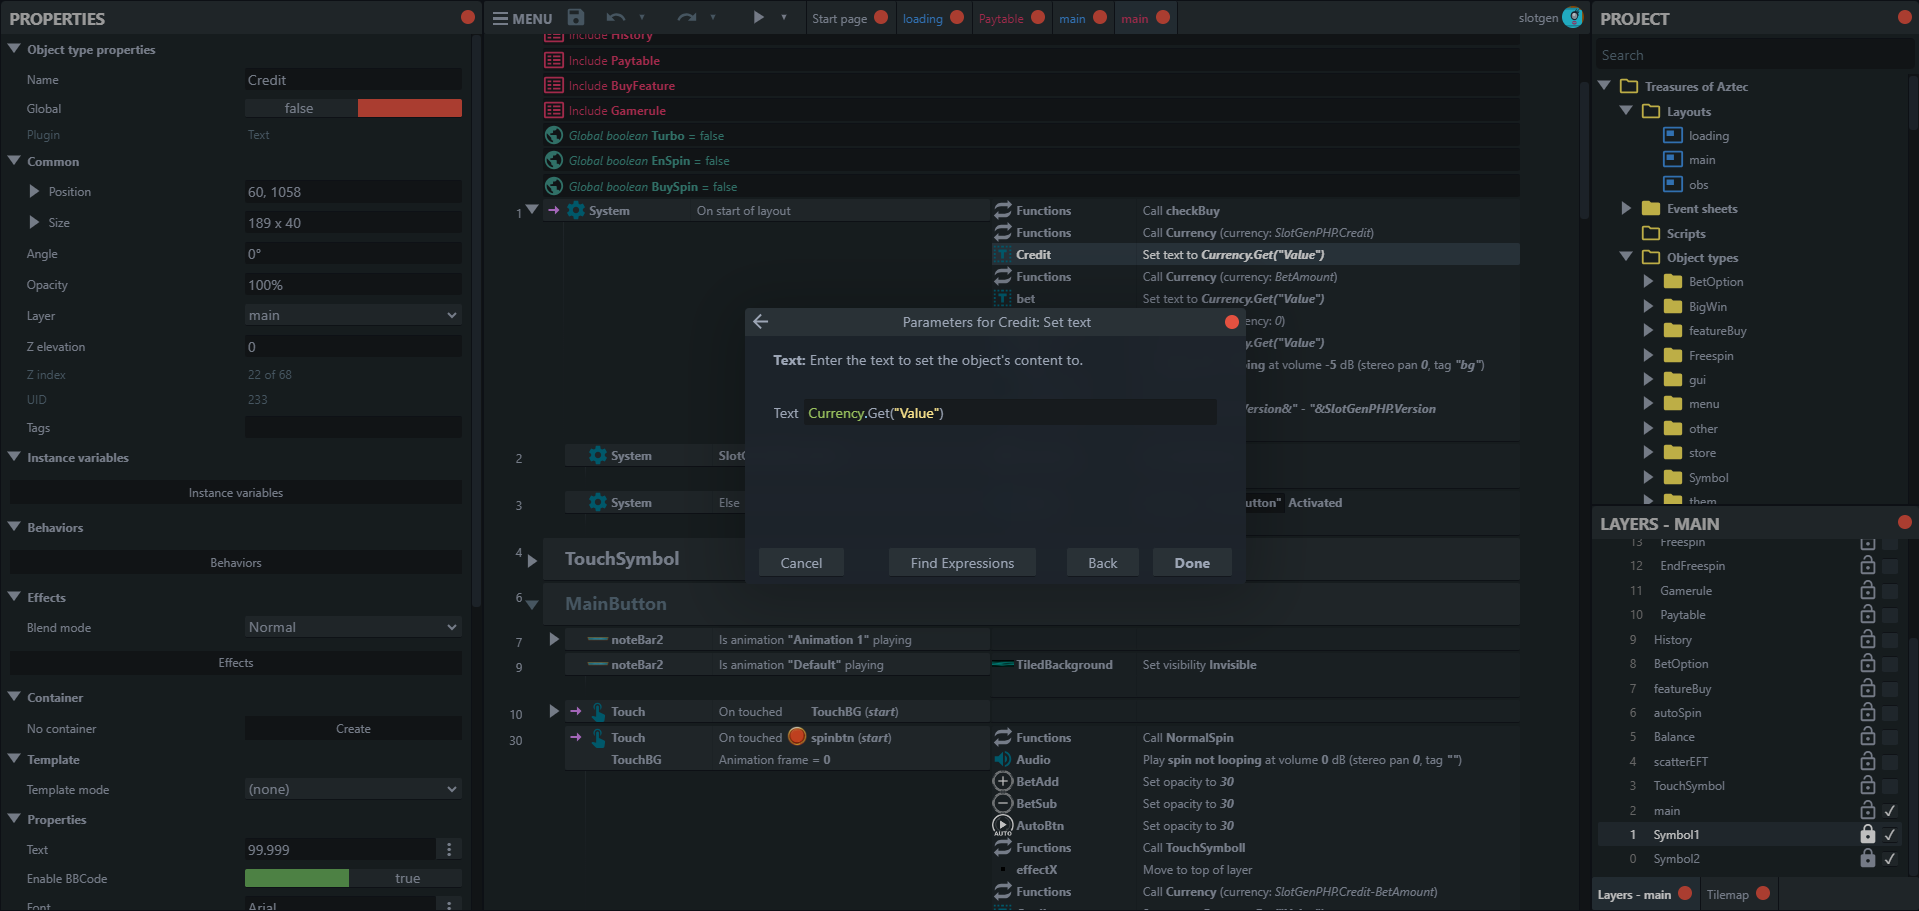This screenshot has width=1919, height=911.
Task: Open Instance variables editor button
Action: point(236,492)
